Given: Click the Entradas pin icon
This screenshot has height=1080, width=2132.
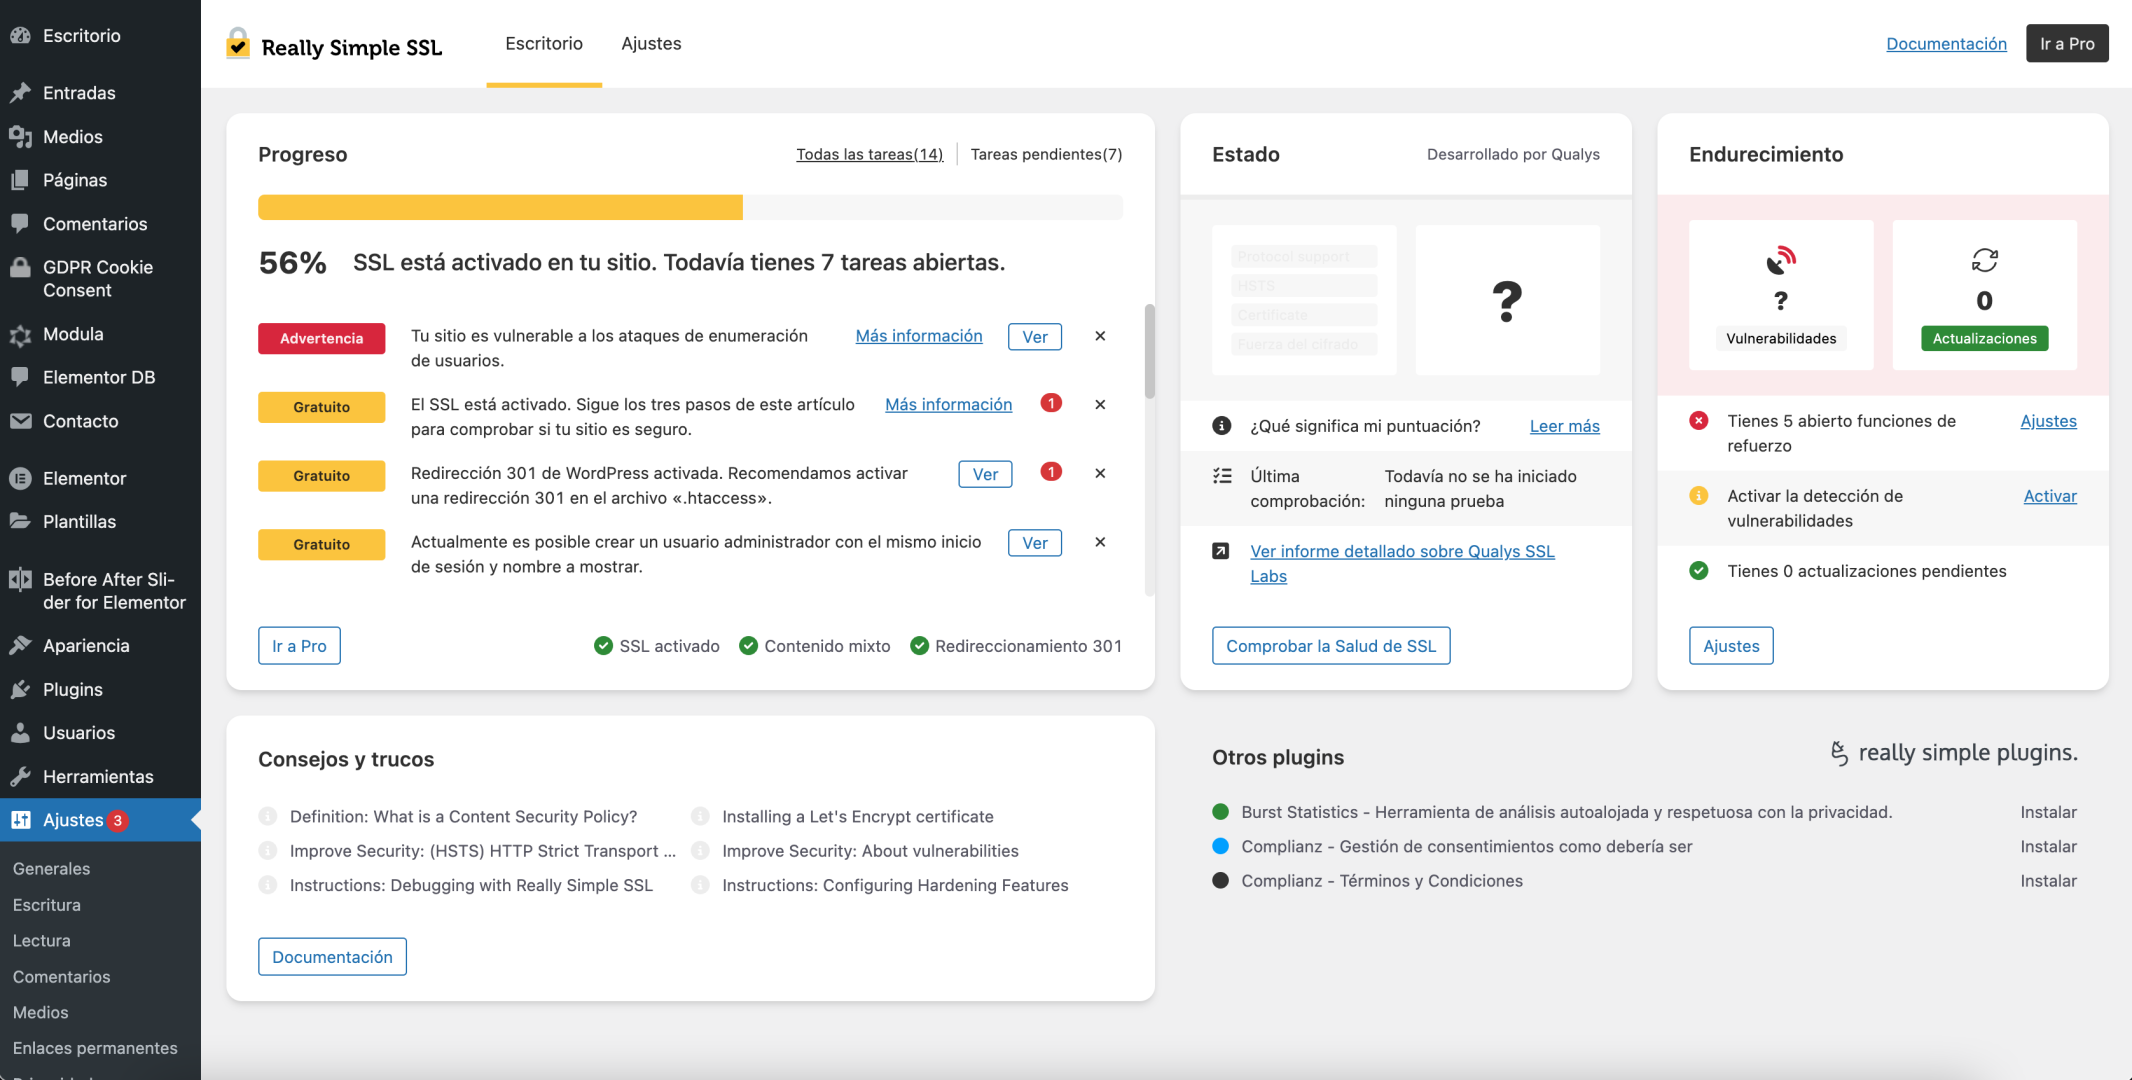Looking at the screenshot, I should click(x=20, y=92).
